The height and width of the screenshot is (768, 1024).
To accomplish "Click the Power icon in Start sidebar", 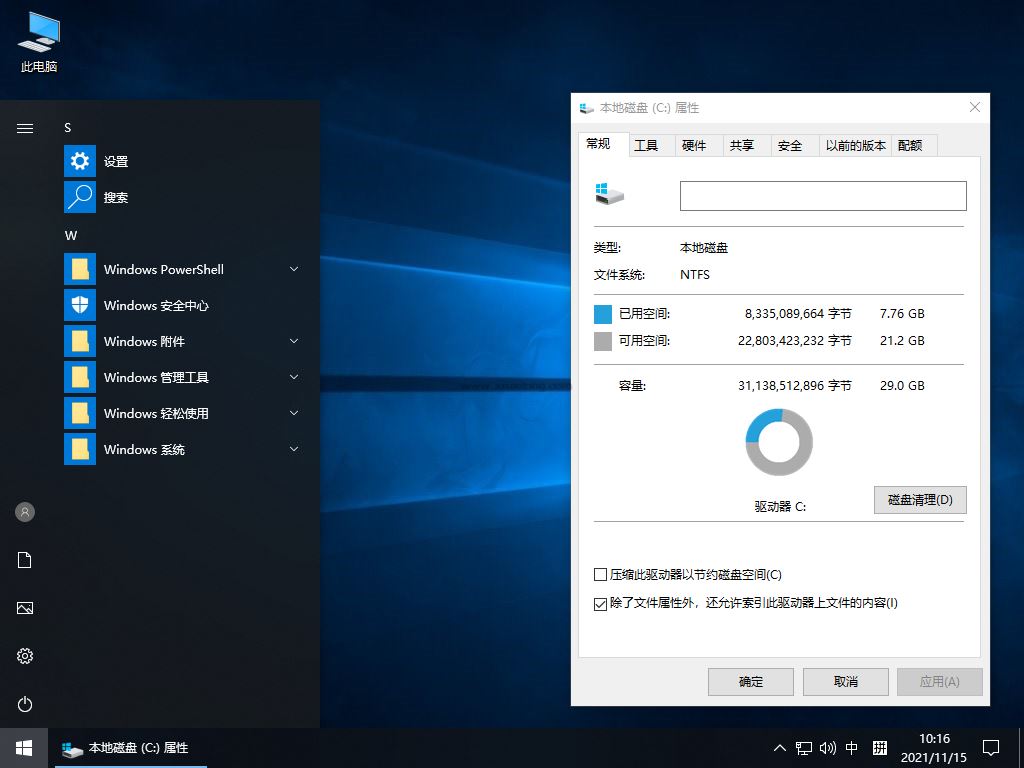I will 25,704.
